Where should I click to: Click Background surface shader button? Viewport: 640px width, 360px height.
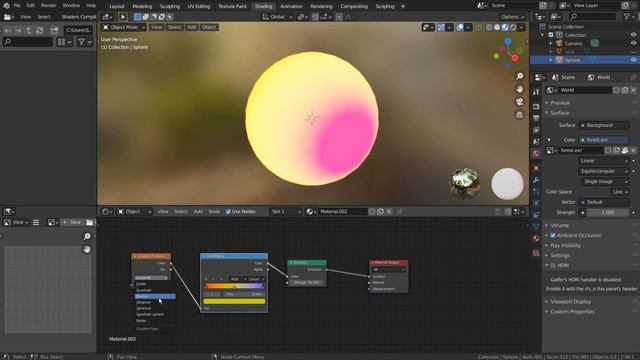point(603,125)
